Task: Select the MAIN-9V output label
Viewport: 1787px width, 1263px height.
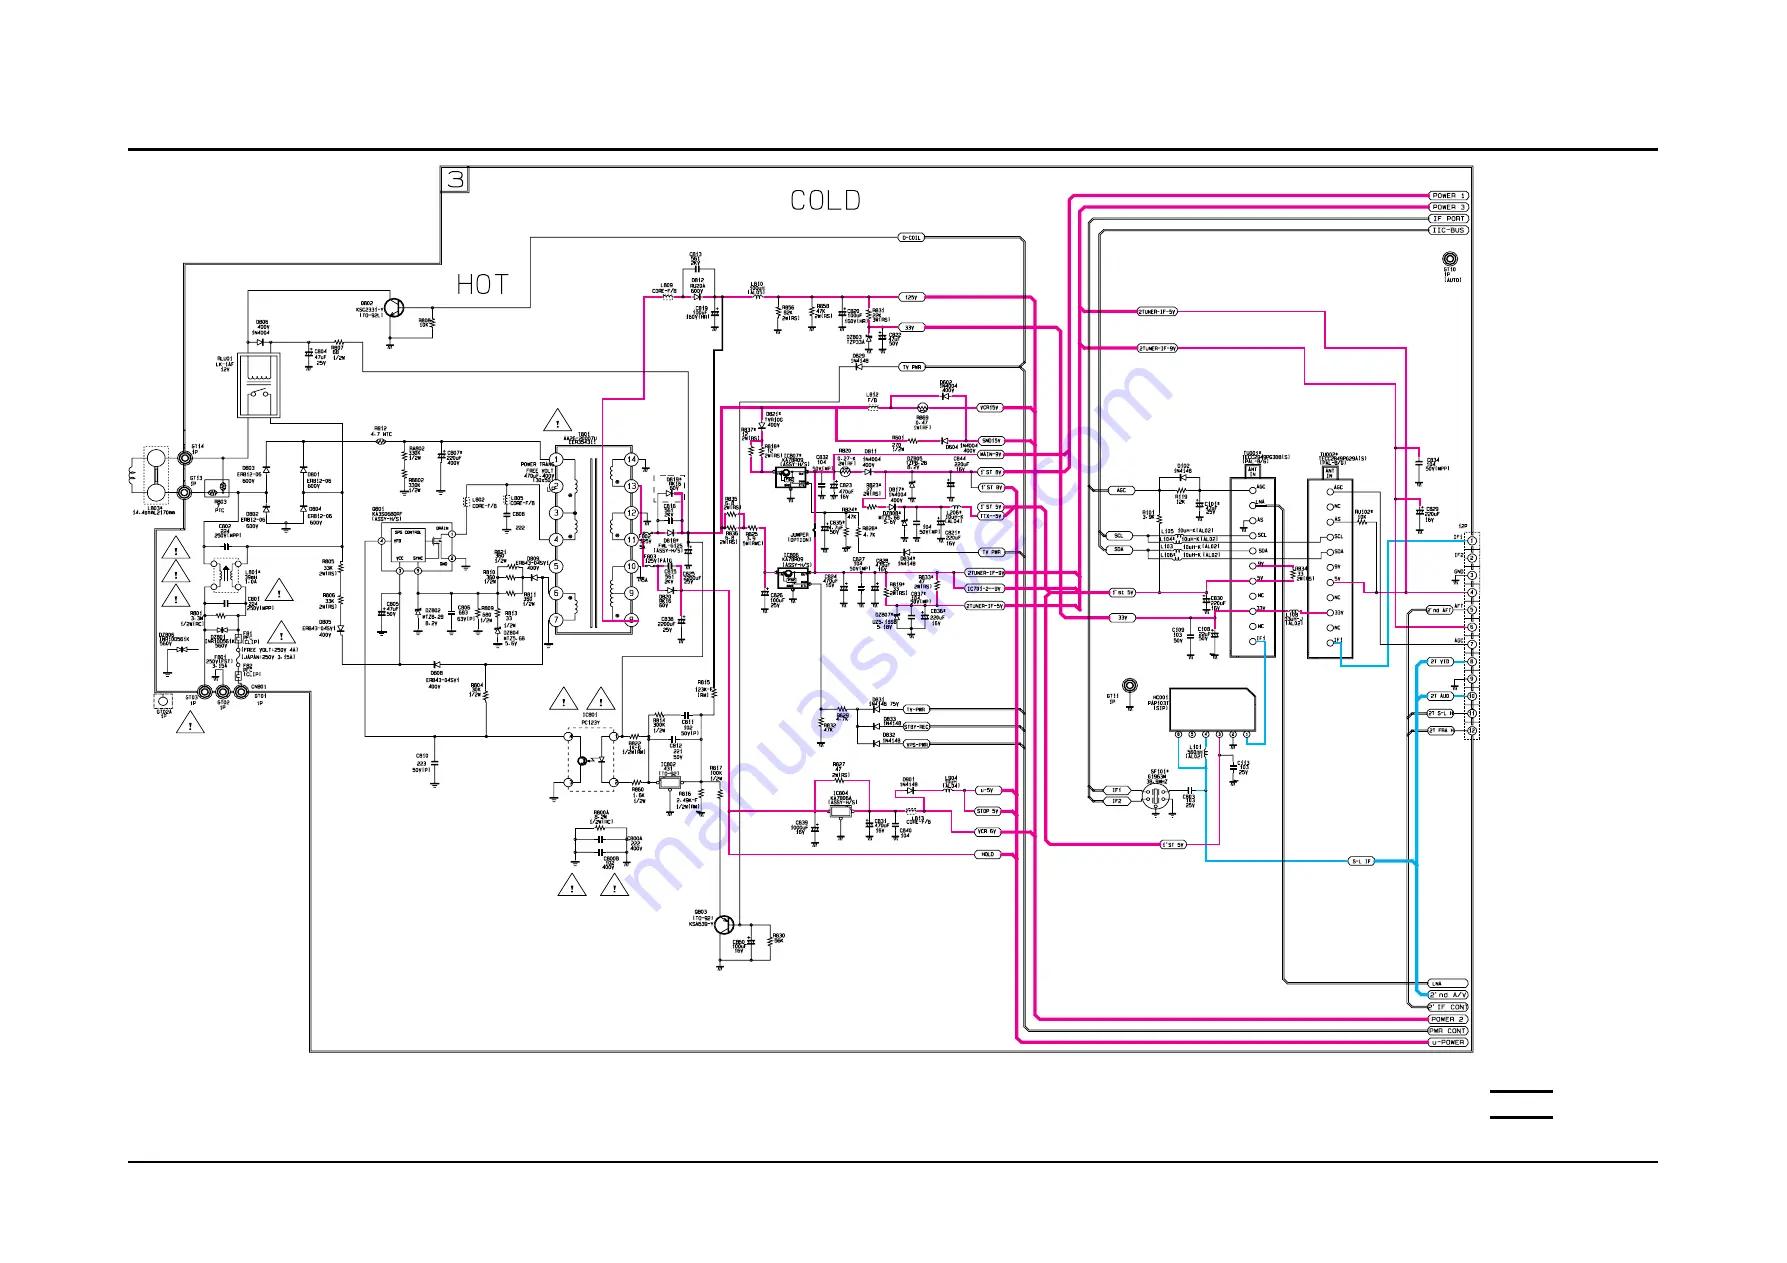Action: (990, 454)
